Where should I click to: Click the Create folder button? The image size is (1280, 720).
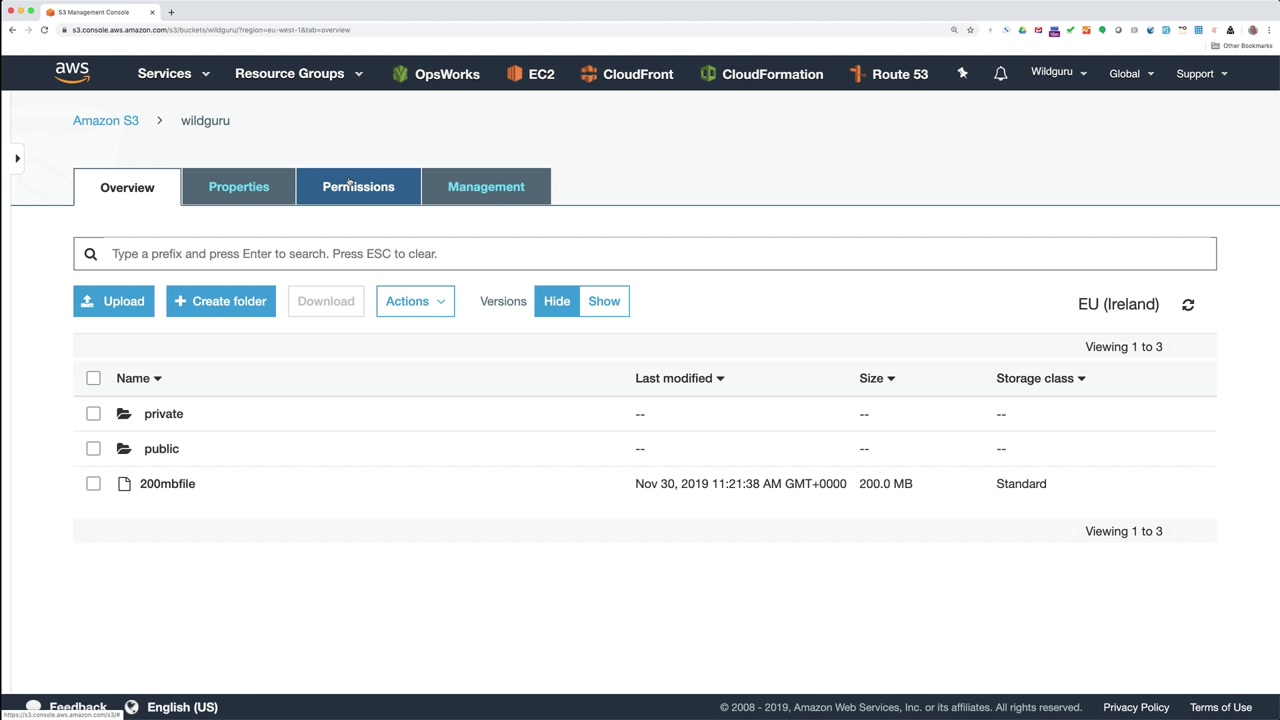point(221,301)
